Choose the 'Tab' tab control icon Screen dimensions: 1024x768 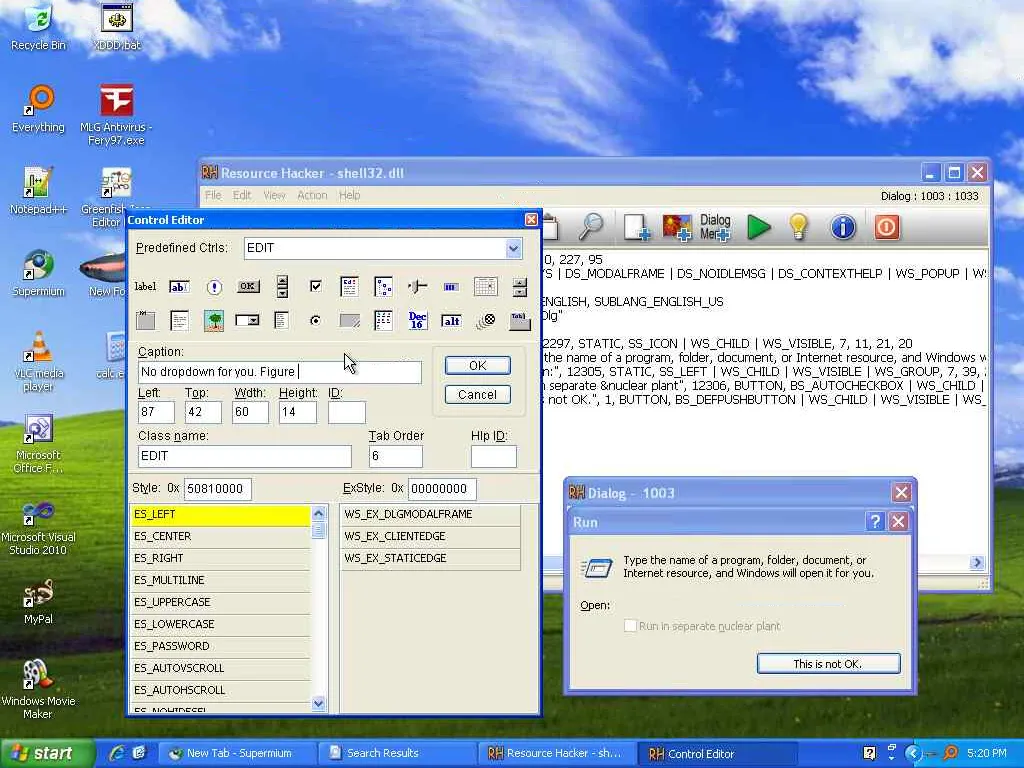tap(519, 320)
